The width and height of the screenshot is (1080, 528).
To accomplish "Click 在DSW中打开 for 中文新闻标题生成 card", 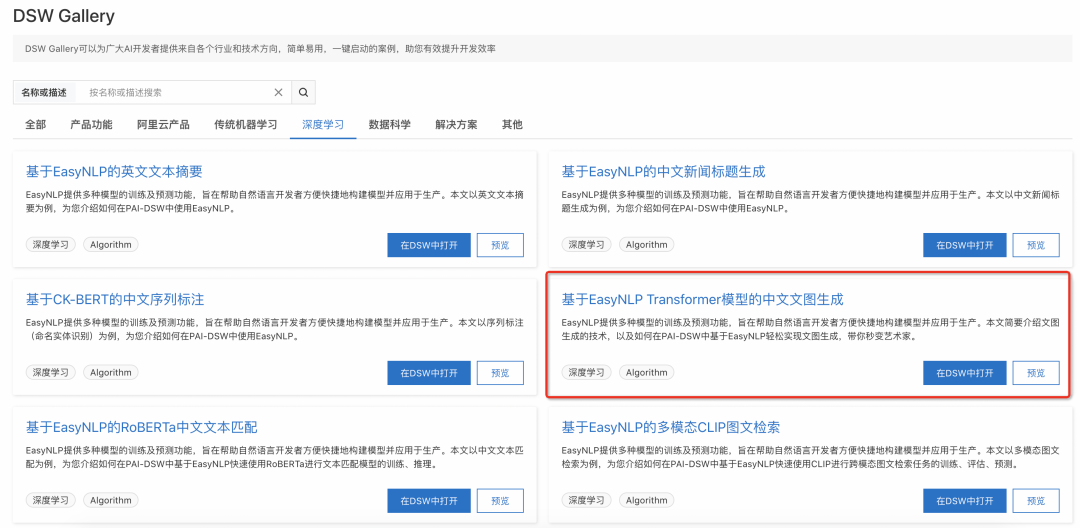I will click(x=964, y=245).
